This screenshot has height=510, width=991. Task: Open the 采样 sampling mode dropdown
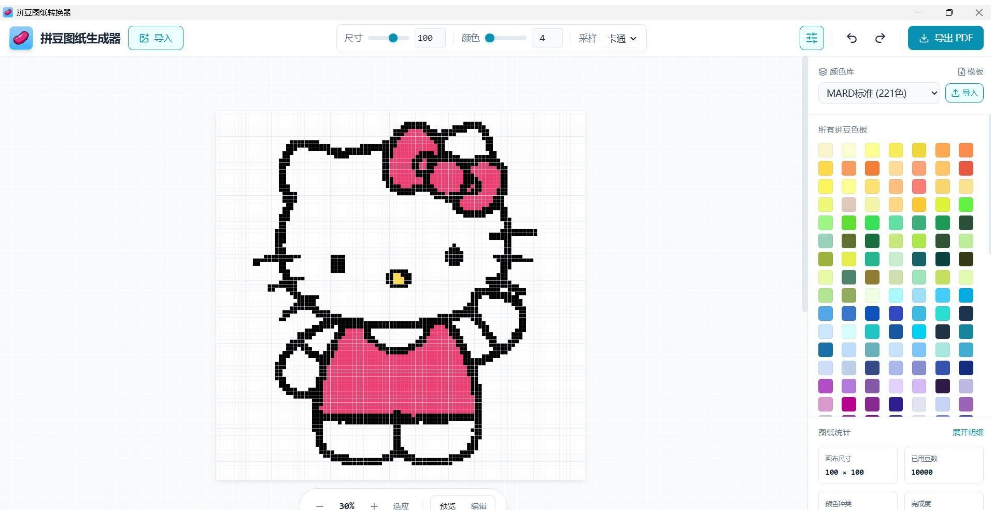click(x=622, y=38)
